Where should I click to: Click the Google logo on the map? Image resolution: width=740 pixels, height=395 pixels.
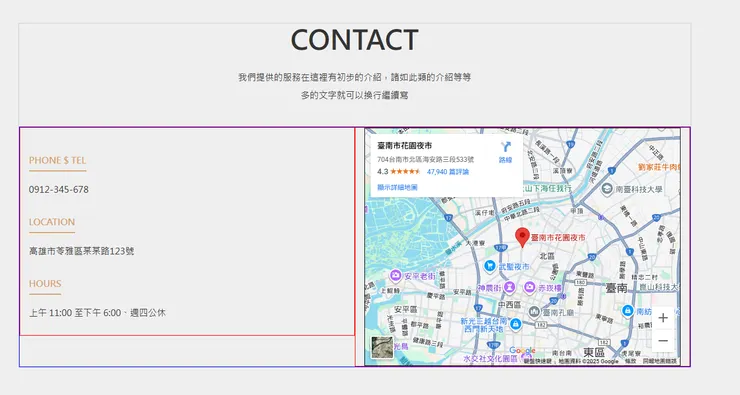point(522,351)
